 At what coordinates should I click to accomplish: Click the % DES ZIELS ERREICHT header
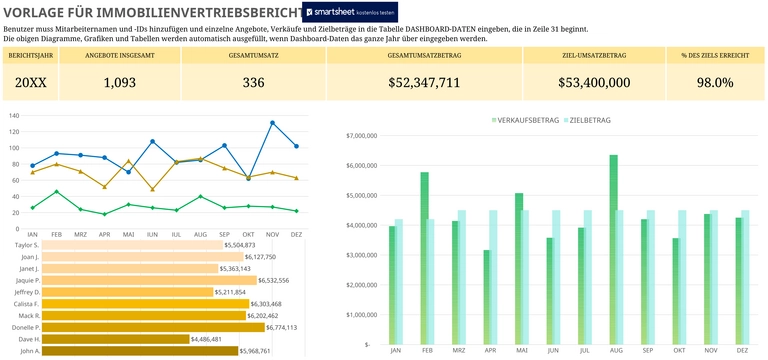(x=715, y=55)
